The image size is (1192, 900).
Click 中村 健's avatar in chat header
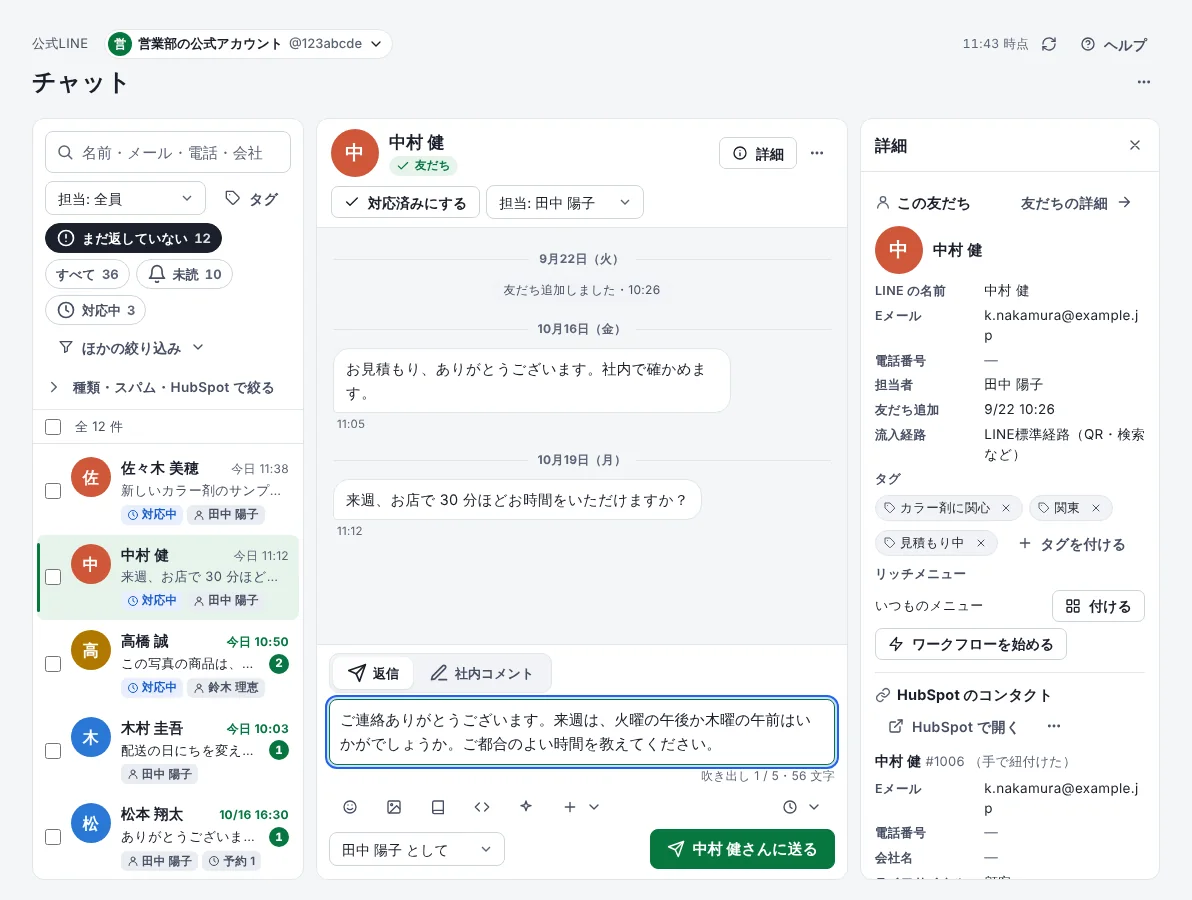[x=355, y=153]
